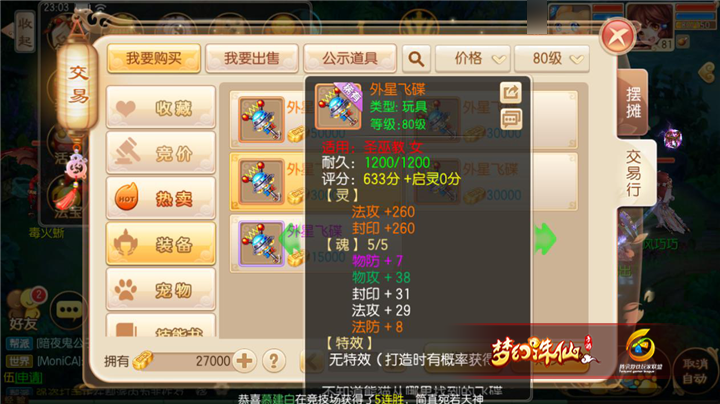Open the 竞价 auction category
Image resolution: width=720 pixels, height=404 pixels.
point(161,153)
